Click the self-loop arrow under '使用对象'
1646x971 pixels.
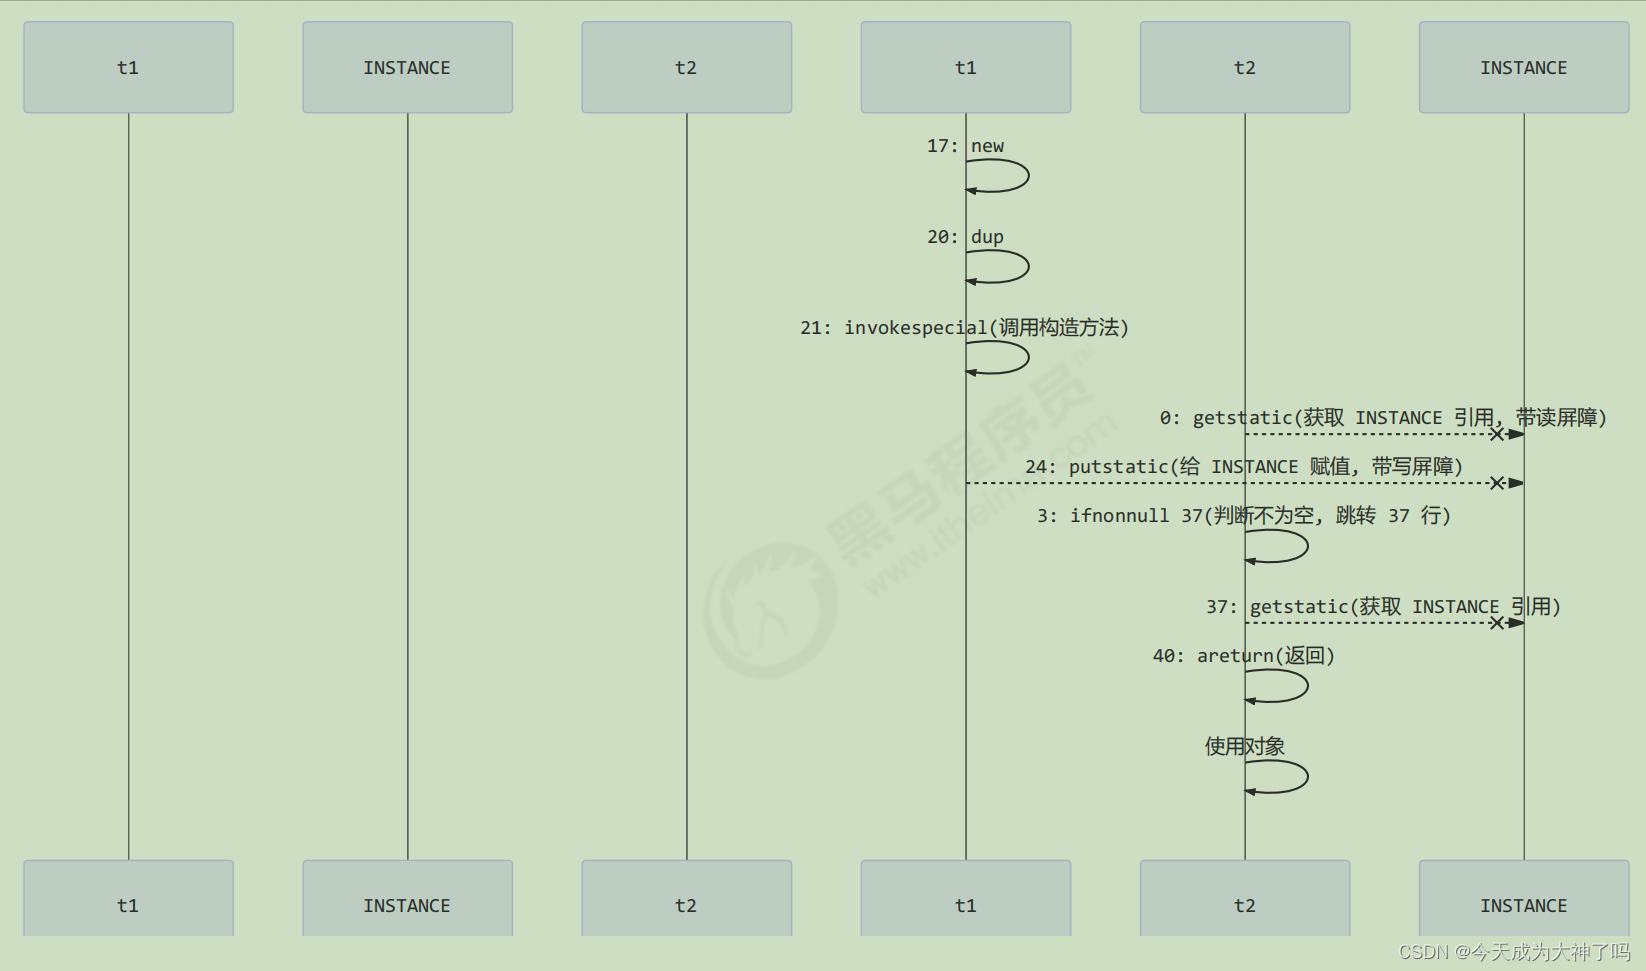coord(1277,777)
